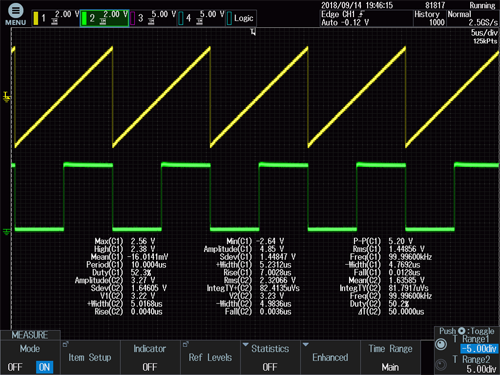Image resolution: width=500 pixels, height=375 pixels.
Task: Click the 5.00div T Range2 value
Action: click(x=481, y=369)
